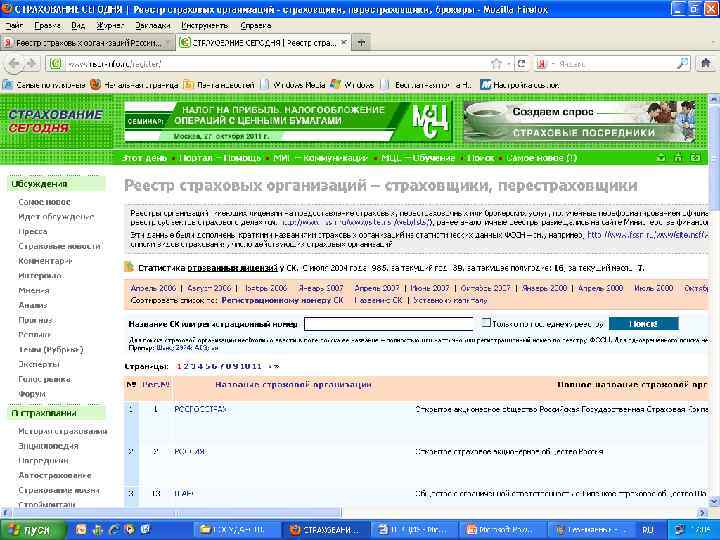The height and width of the screenshot is (540, 720).
Task: Sort list by Уставному капиталу
Action: click(450, 300)
